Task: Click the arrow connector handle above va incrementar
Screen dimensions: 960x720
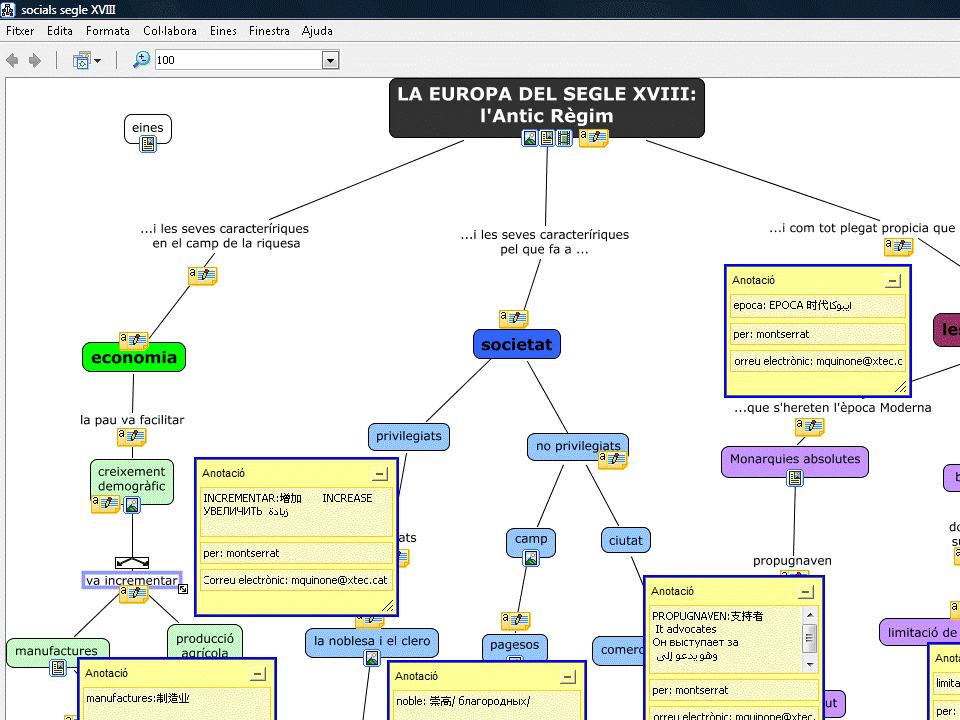Action: [x=132, y=562]
